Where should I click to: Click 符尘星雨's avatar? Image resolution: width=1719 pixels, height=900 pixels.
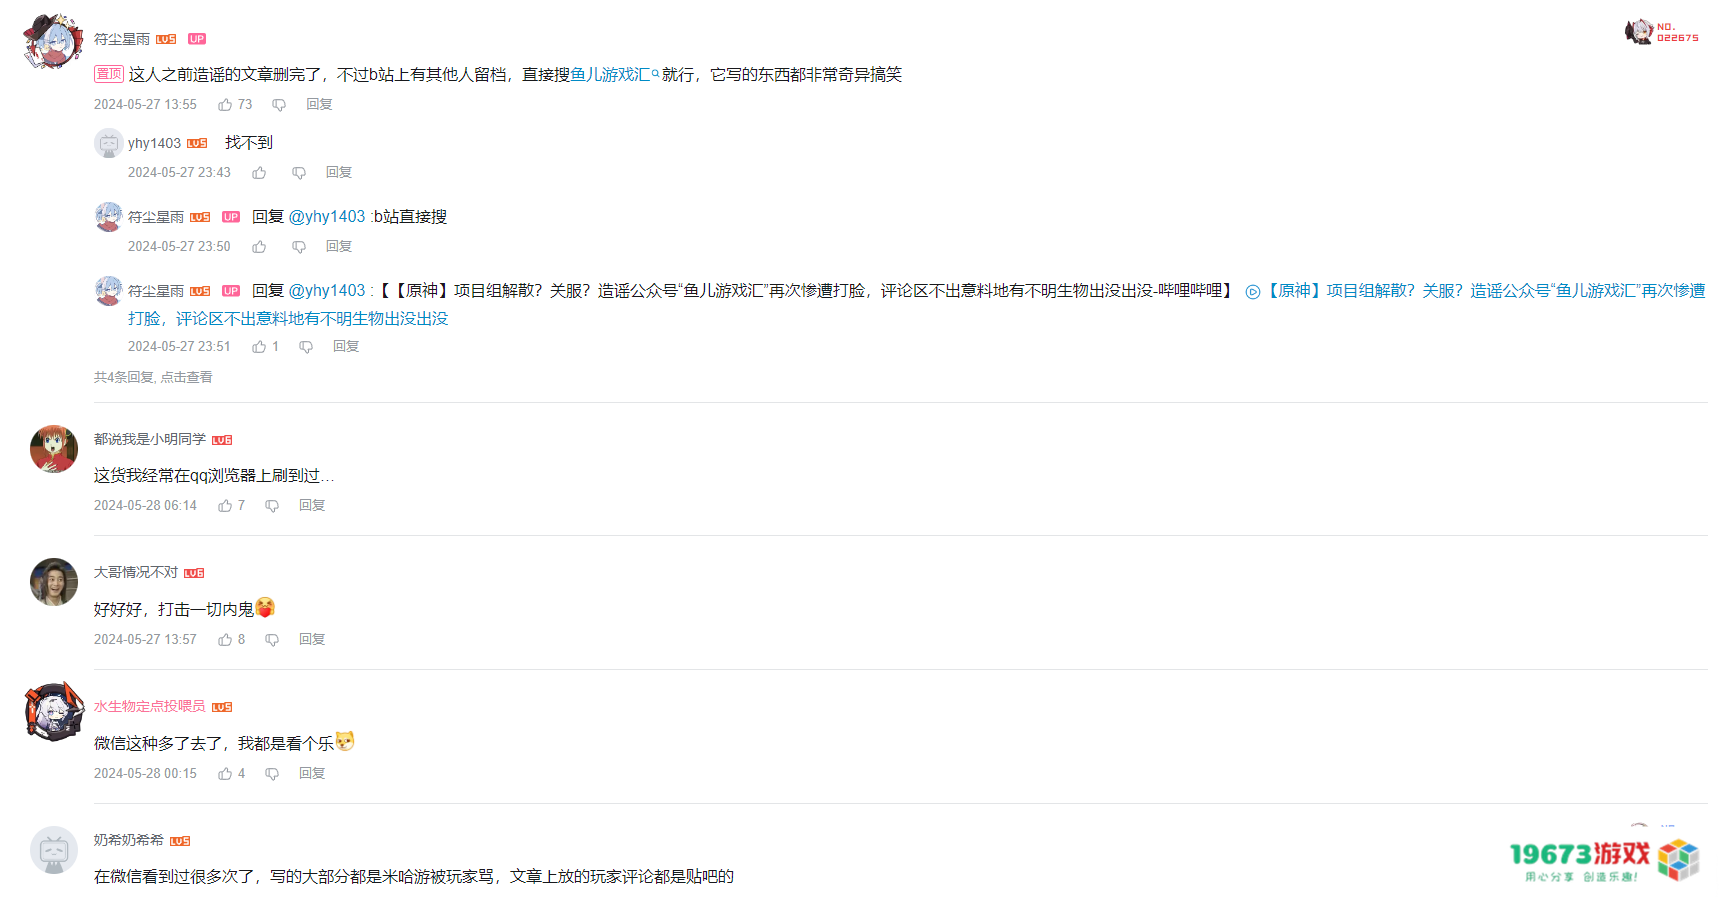[53, 40]
